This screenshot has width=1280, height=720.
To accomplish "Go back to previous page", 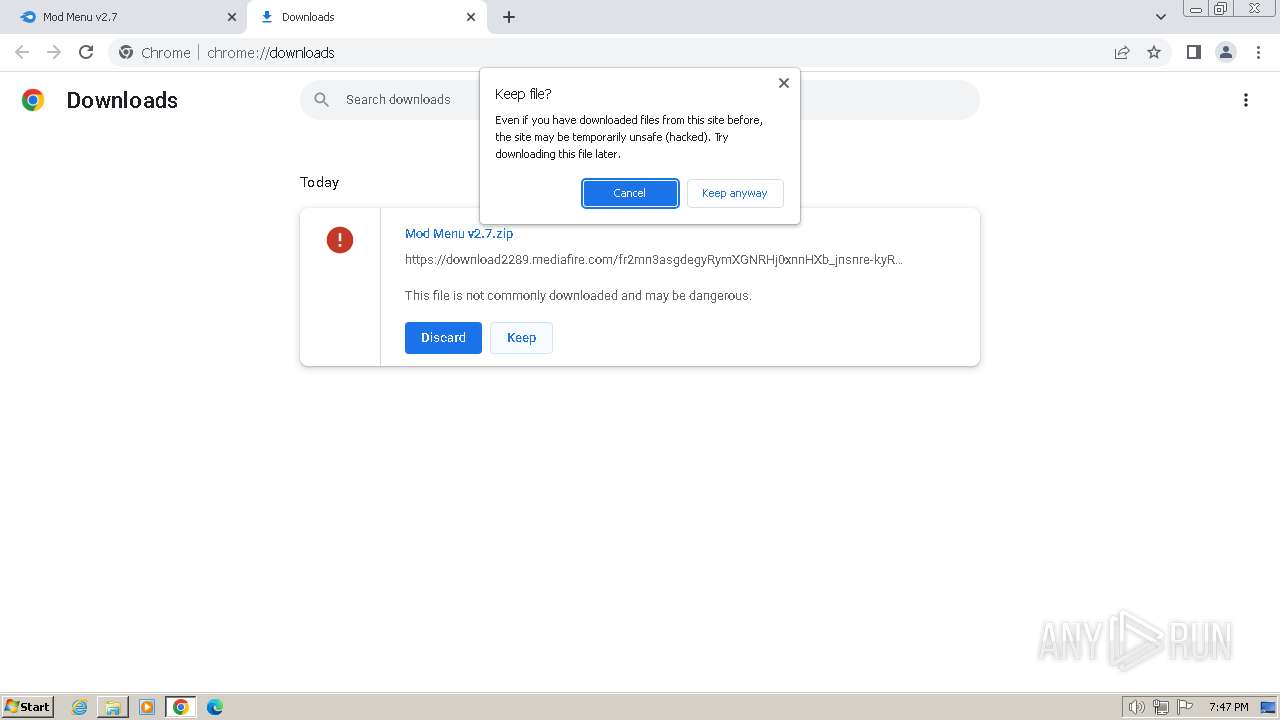I will click(x=22, y=52).
